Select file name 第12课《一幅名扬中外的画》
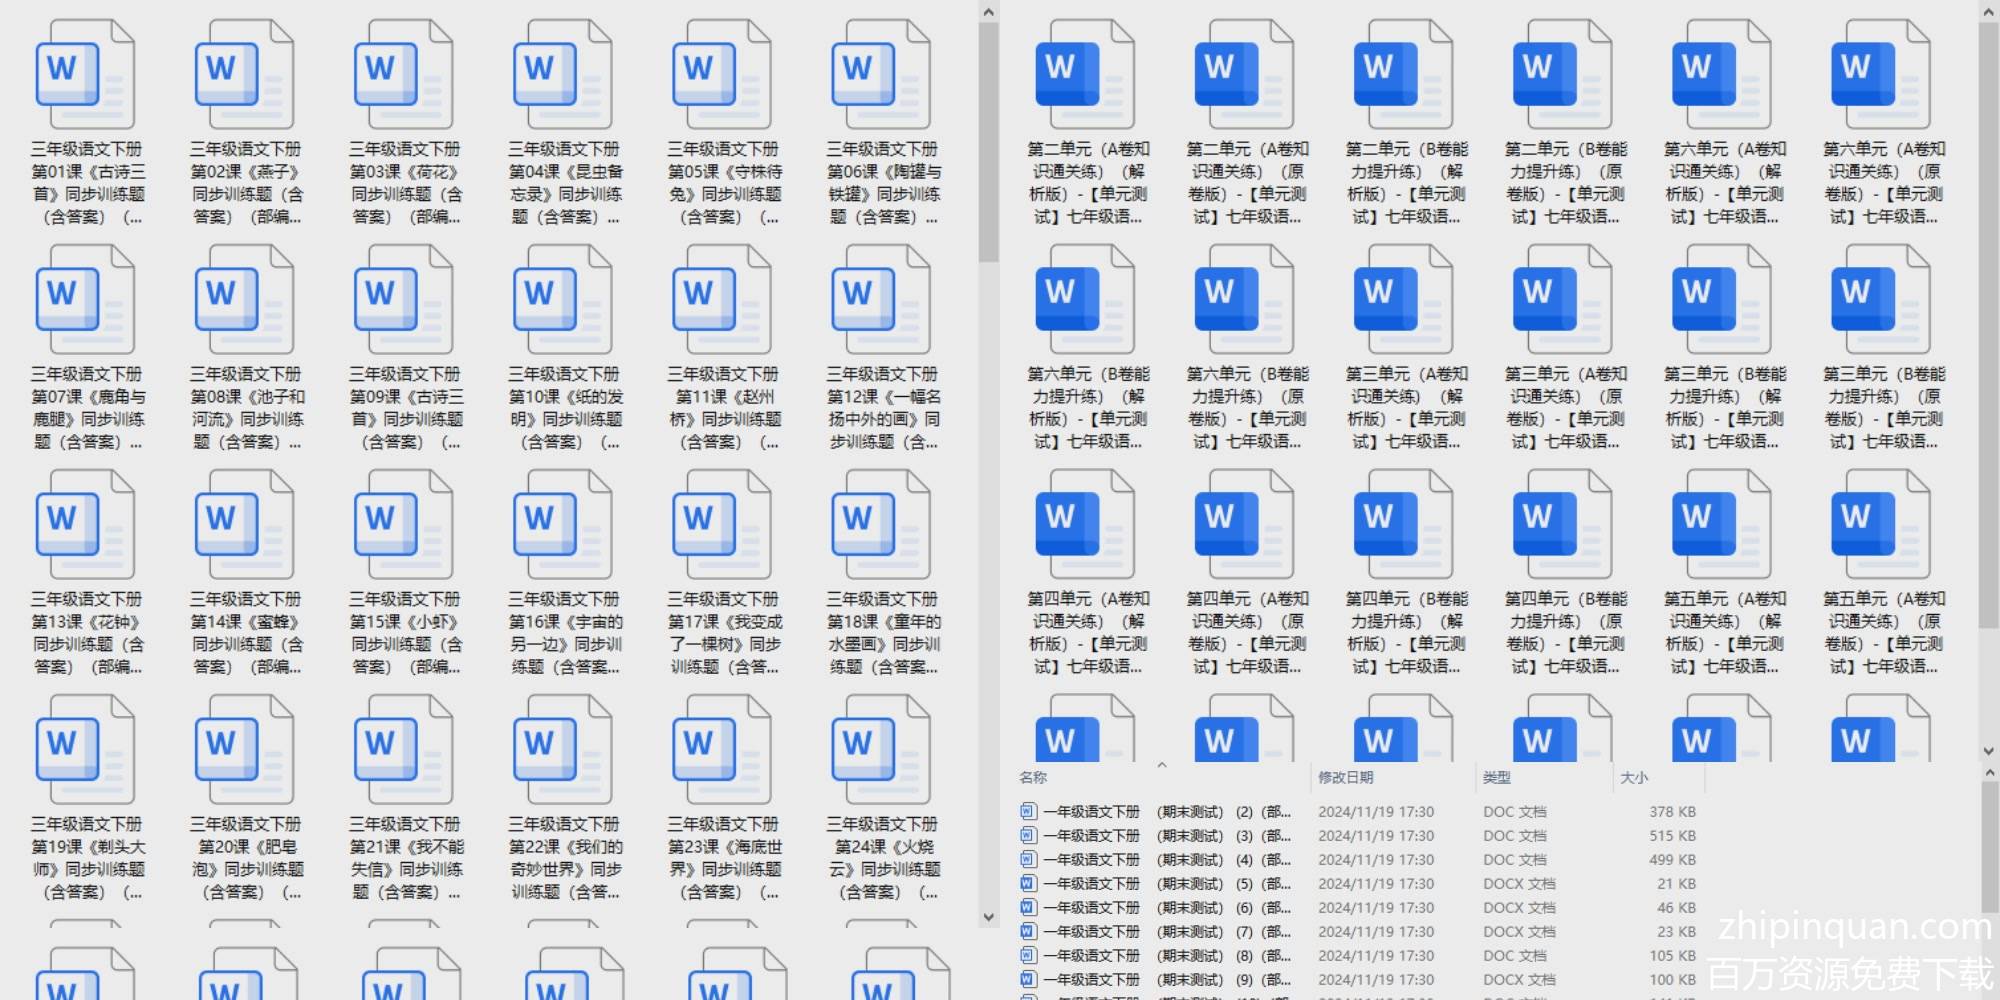This screenshot has height=1000, width=2000. 883,408
